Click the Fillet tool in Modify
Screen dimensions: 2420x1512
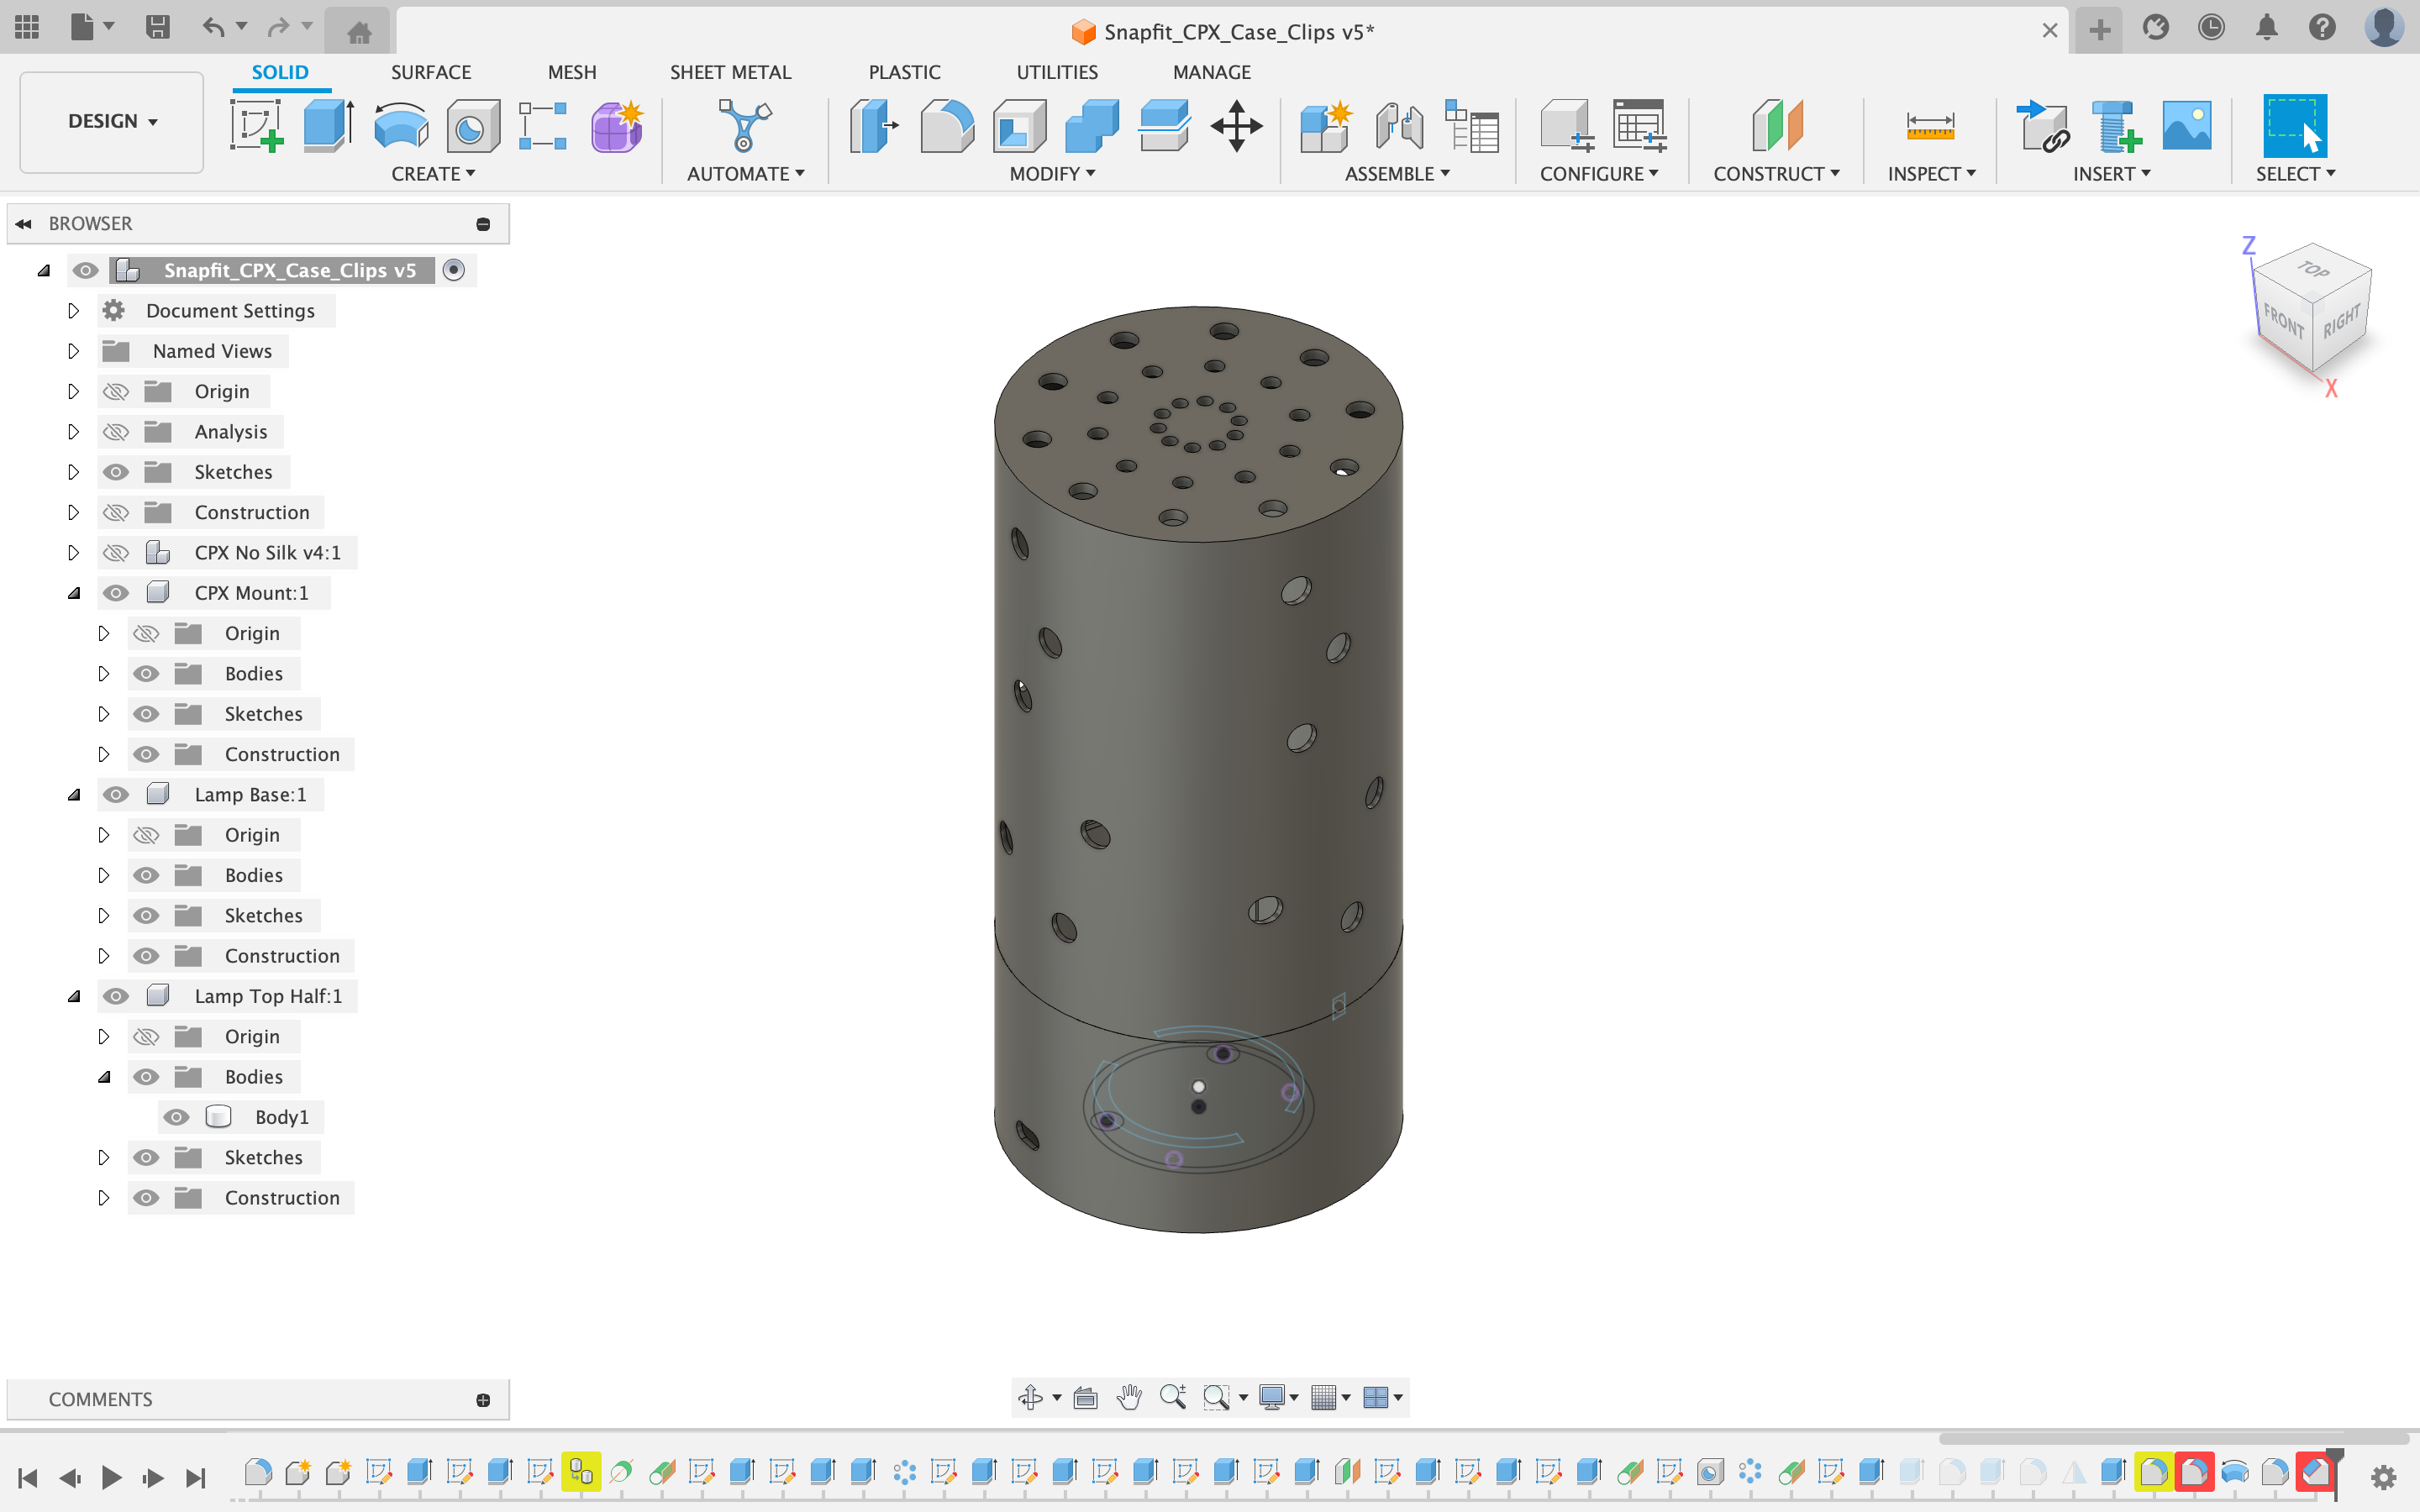click(946, 126)
